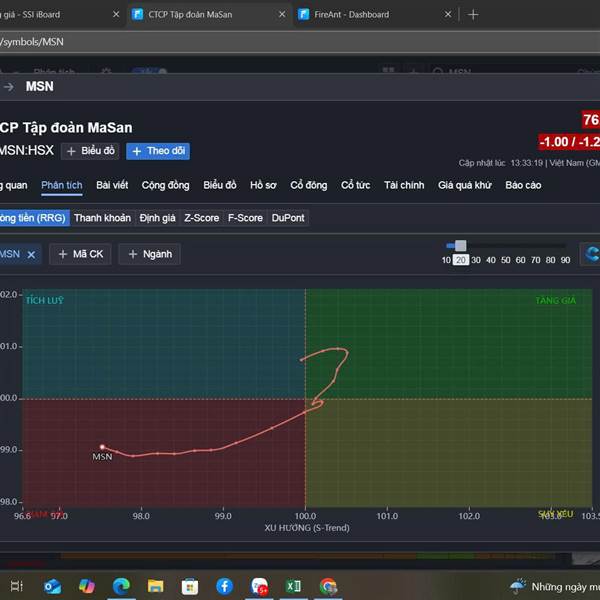Image resolution: width=600 pixels, height=600 pixels.
Task: Open Chrome from the taskbar
Action: click(x=328, y=586)
